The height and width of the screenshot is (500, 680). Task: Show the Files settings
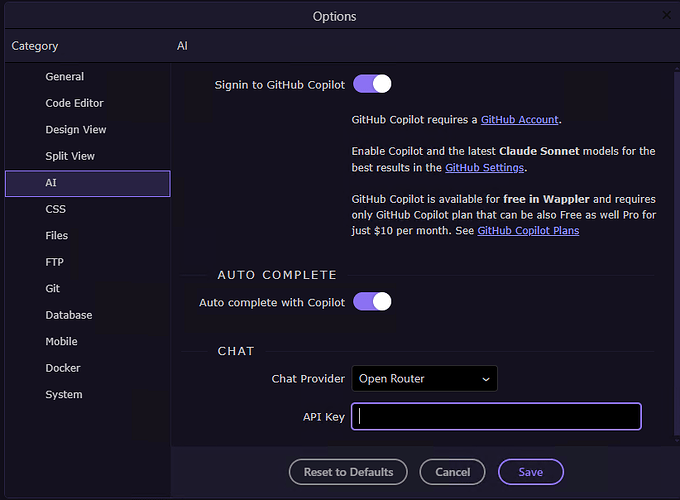[x=88, y=236]
